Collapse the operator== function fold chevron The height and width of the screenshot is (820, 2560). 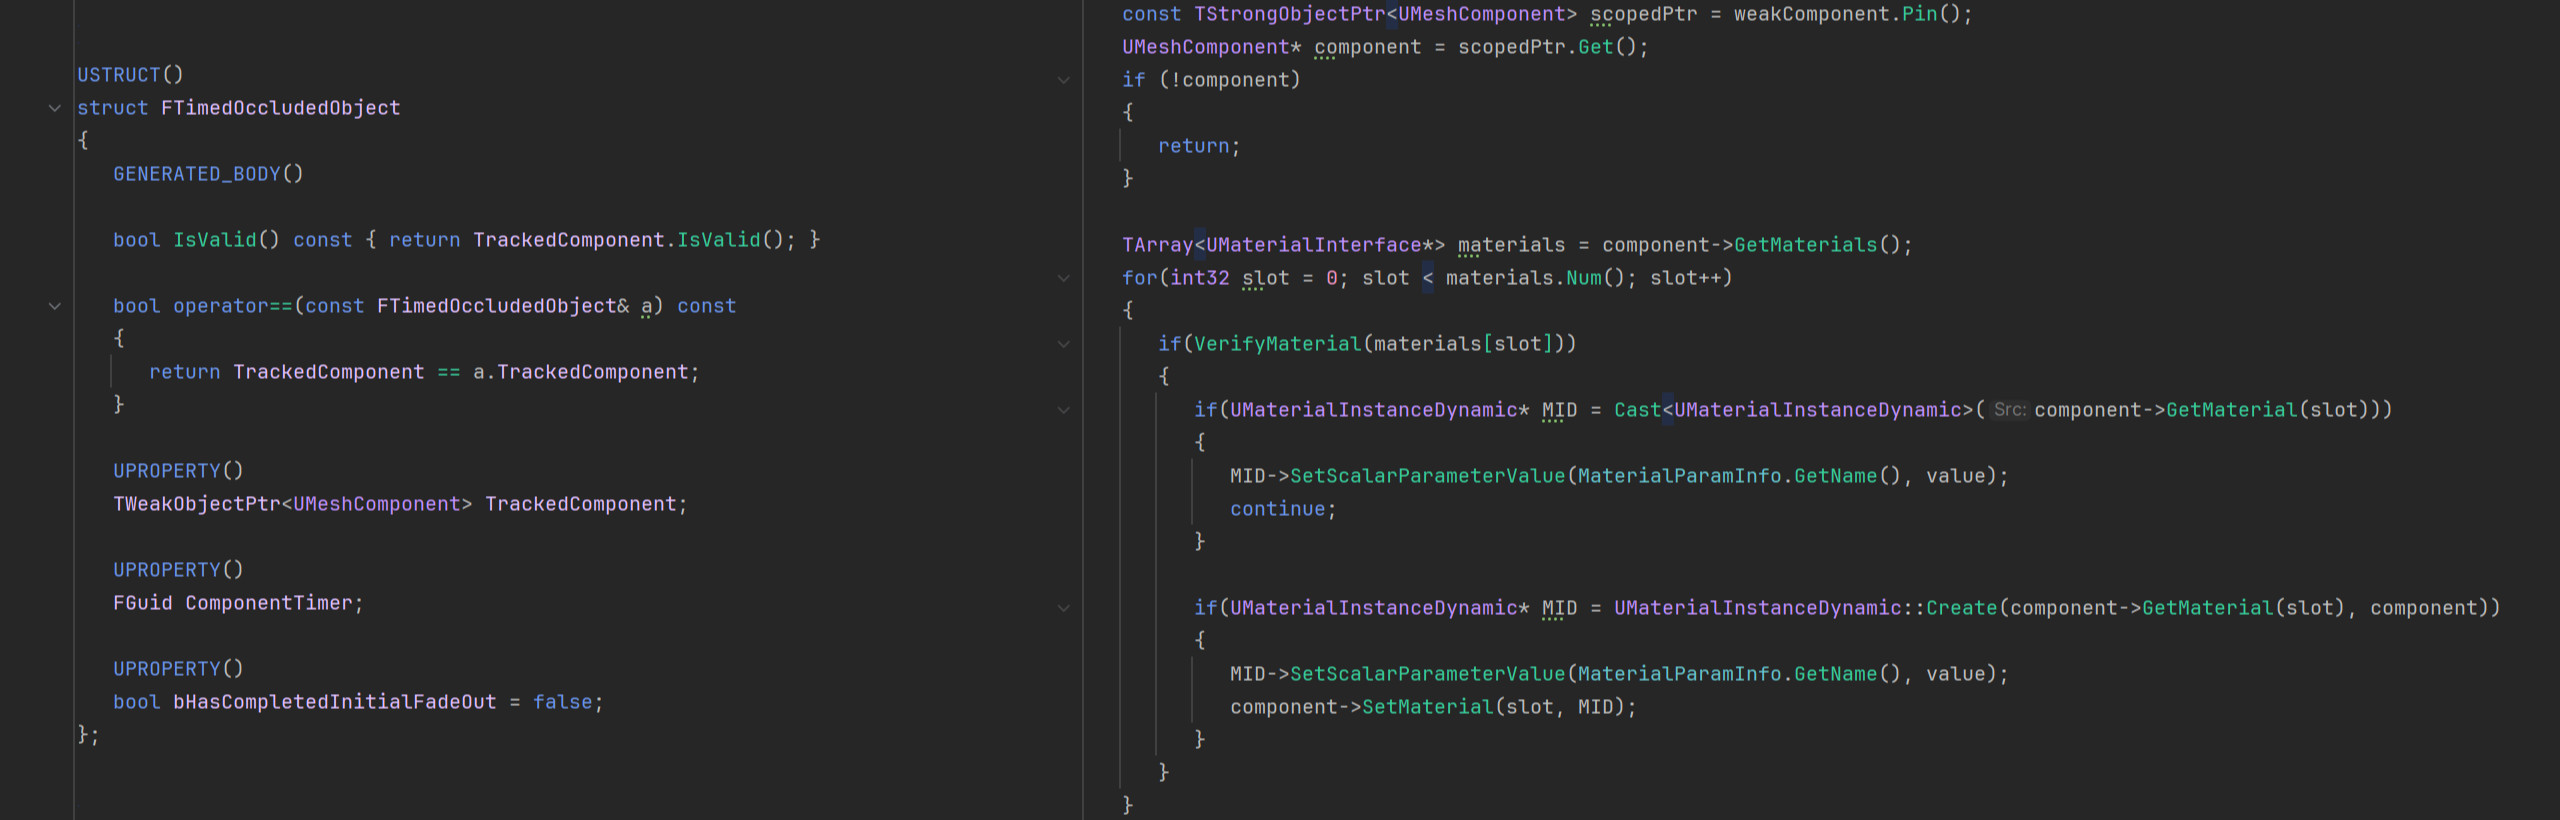click(x=55, y=306)
